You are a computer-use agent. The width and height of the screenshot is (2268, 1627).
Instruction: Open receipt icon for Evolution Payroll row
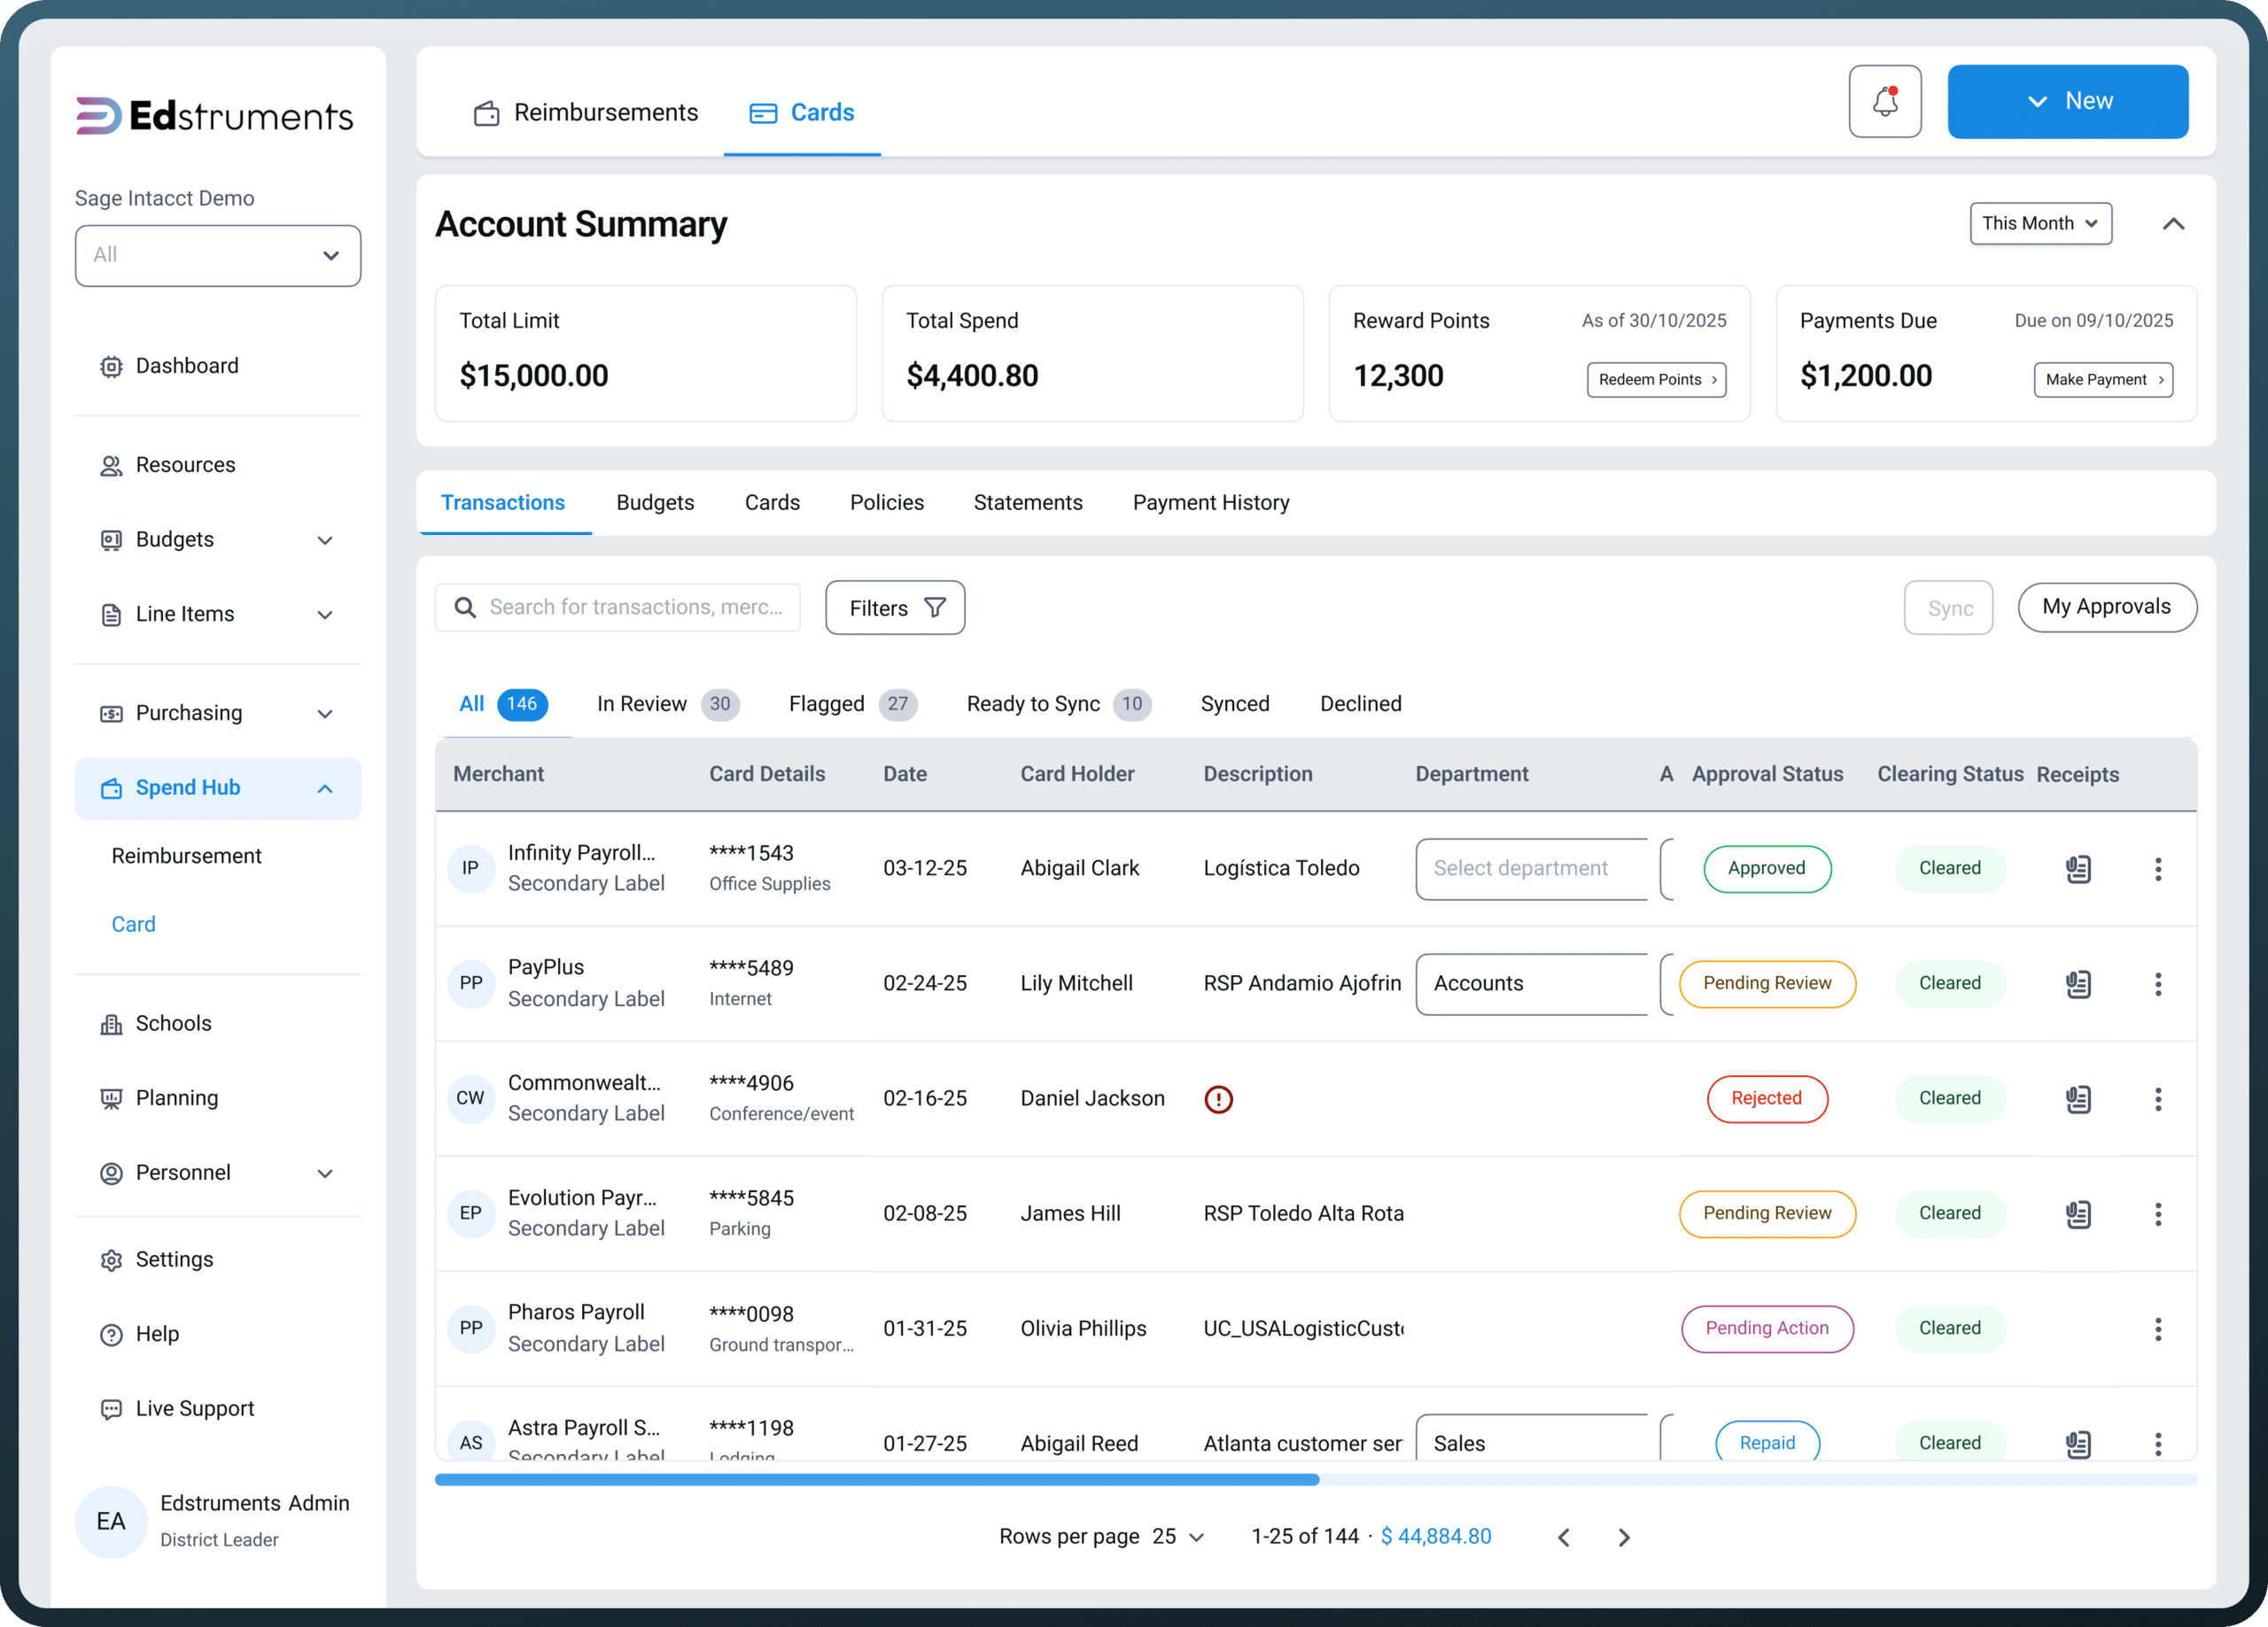tap(2078, 1213)
